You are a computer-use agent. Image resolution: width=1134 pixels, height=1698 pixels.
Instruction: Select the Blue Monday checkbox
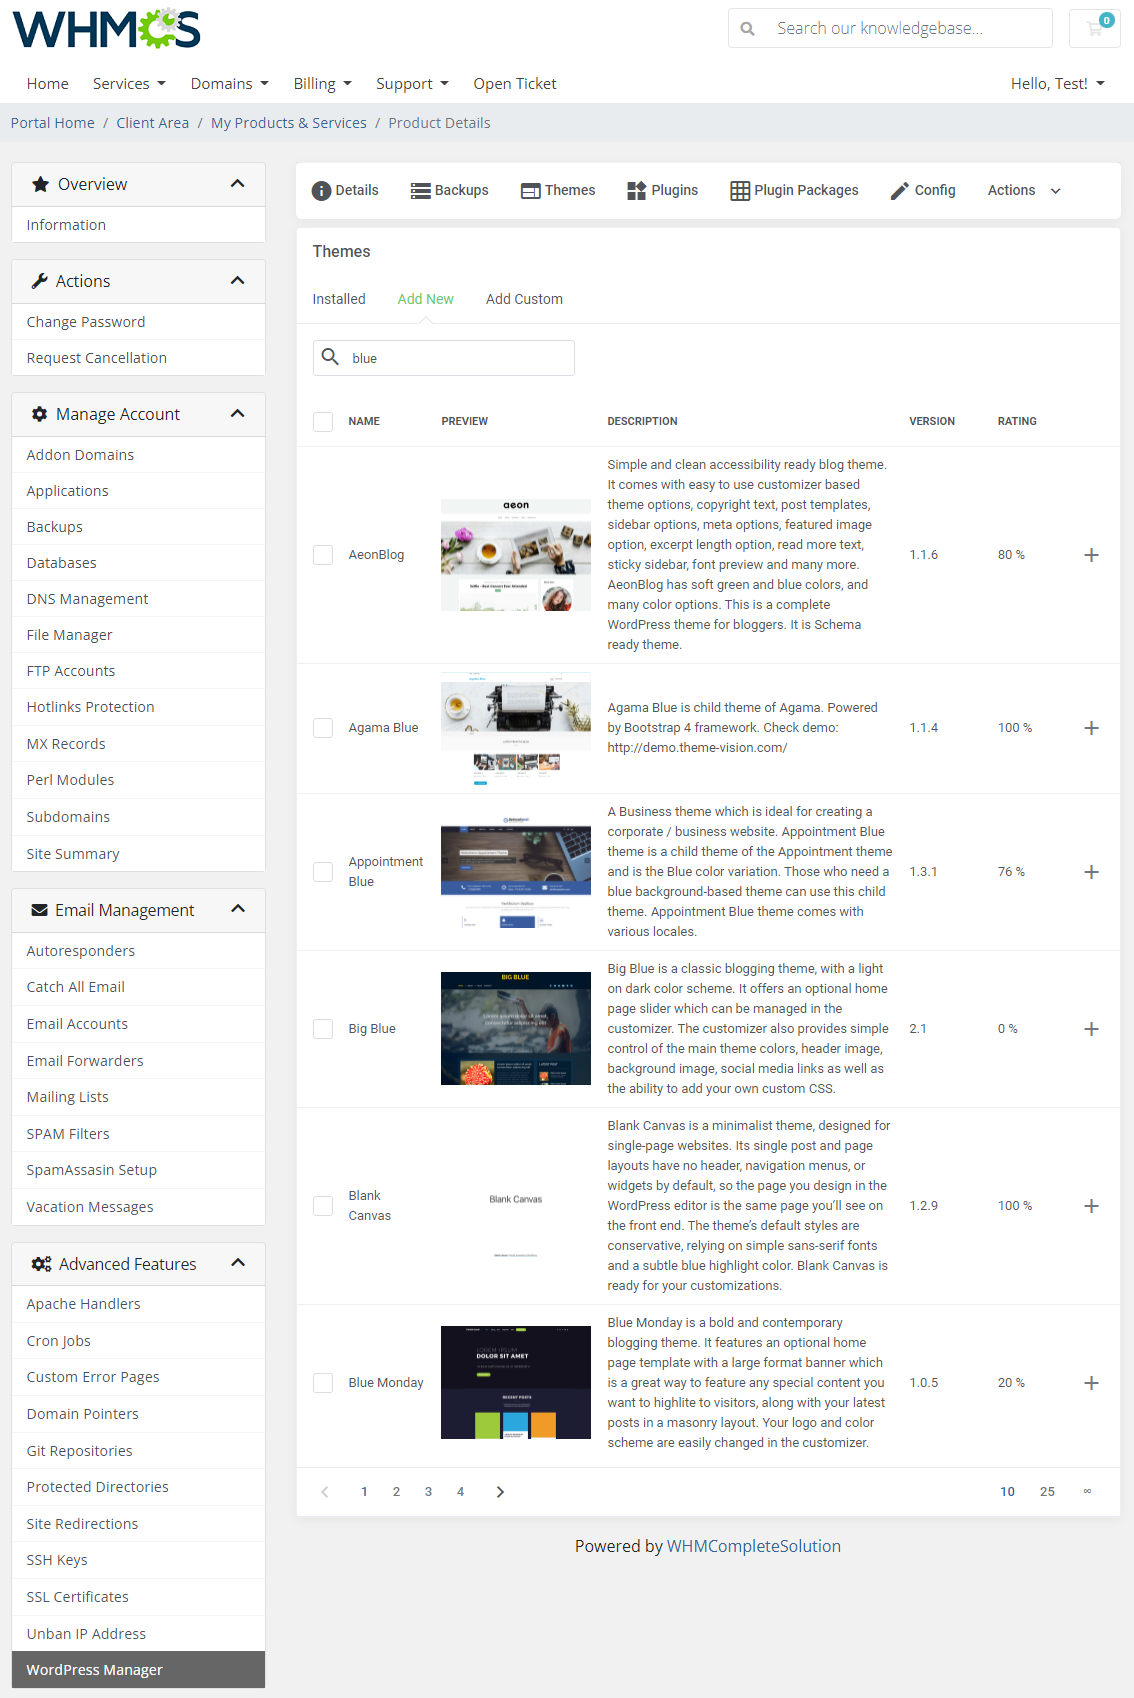(x=323, y=1383)
